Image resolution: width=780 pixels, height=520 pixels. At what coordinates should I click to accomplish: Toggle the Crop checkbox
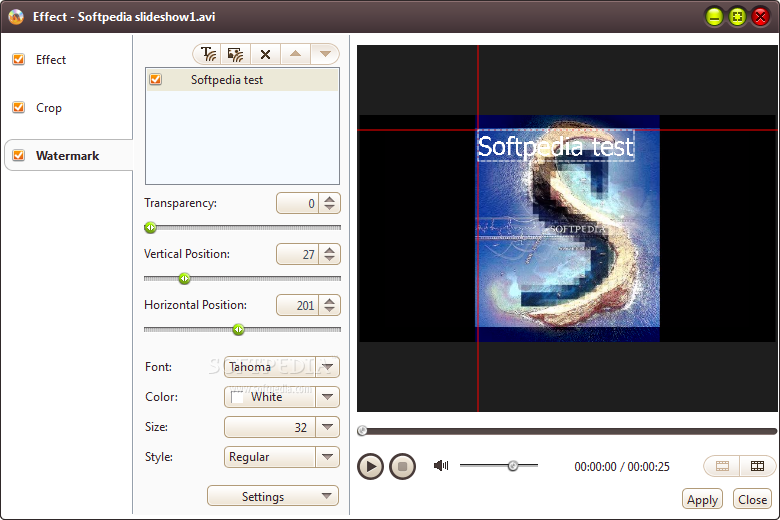[18, 107]
